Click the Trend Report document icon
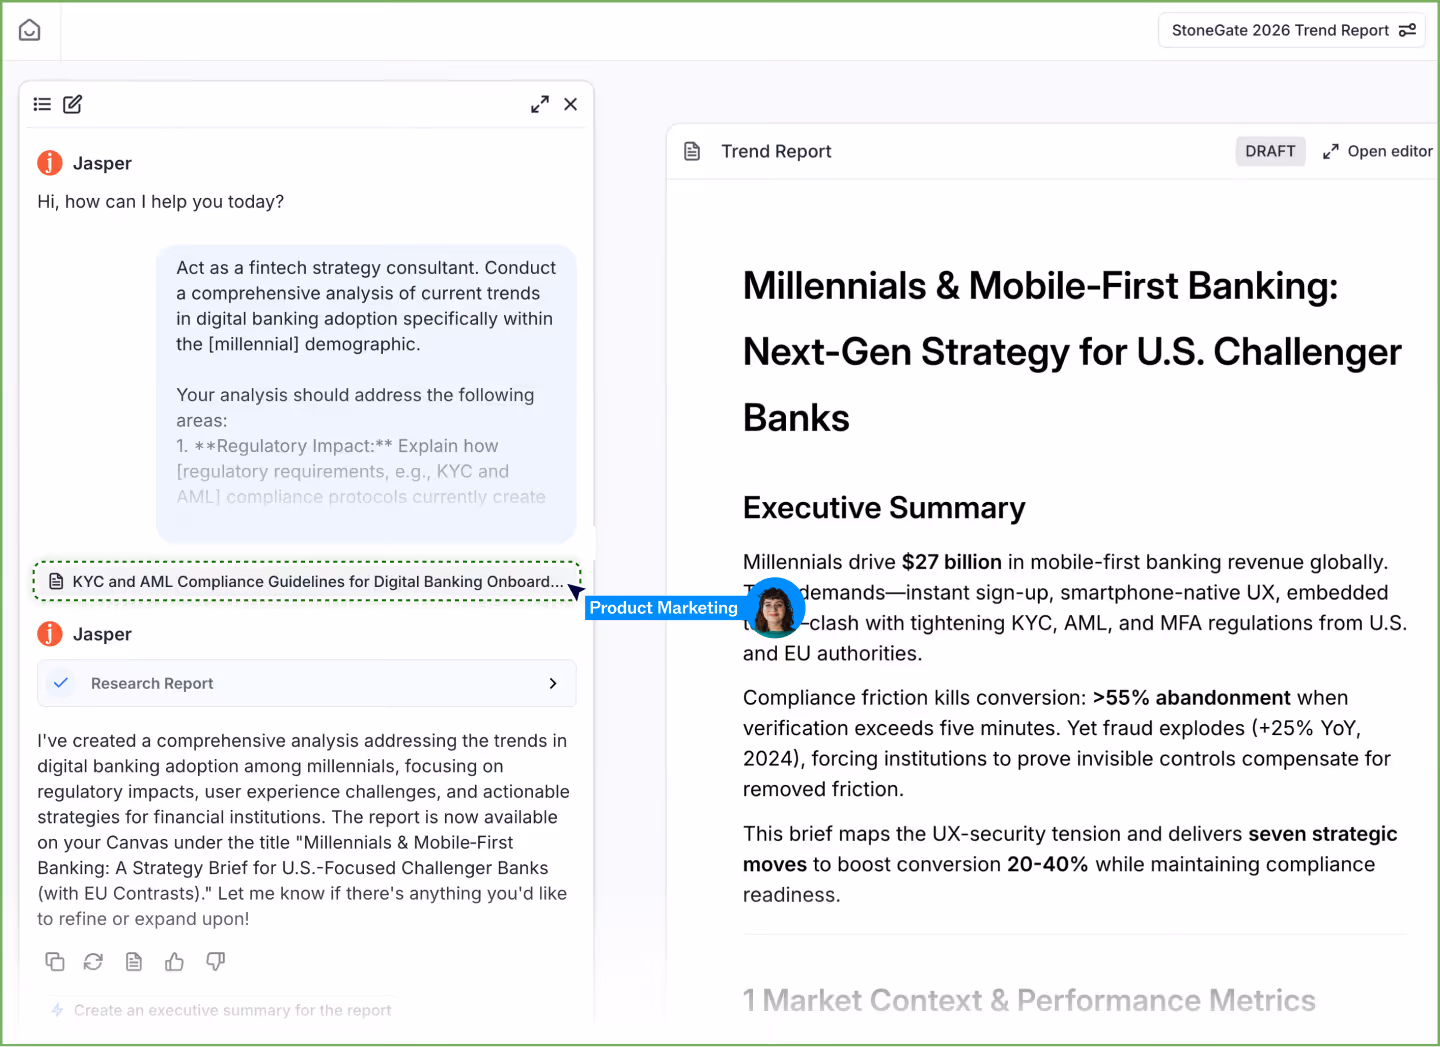 click(693, 151)
